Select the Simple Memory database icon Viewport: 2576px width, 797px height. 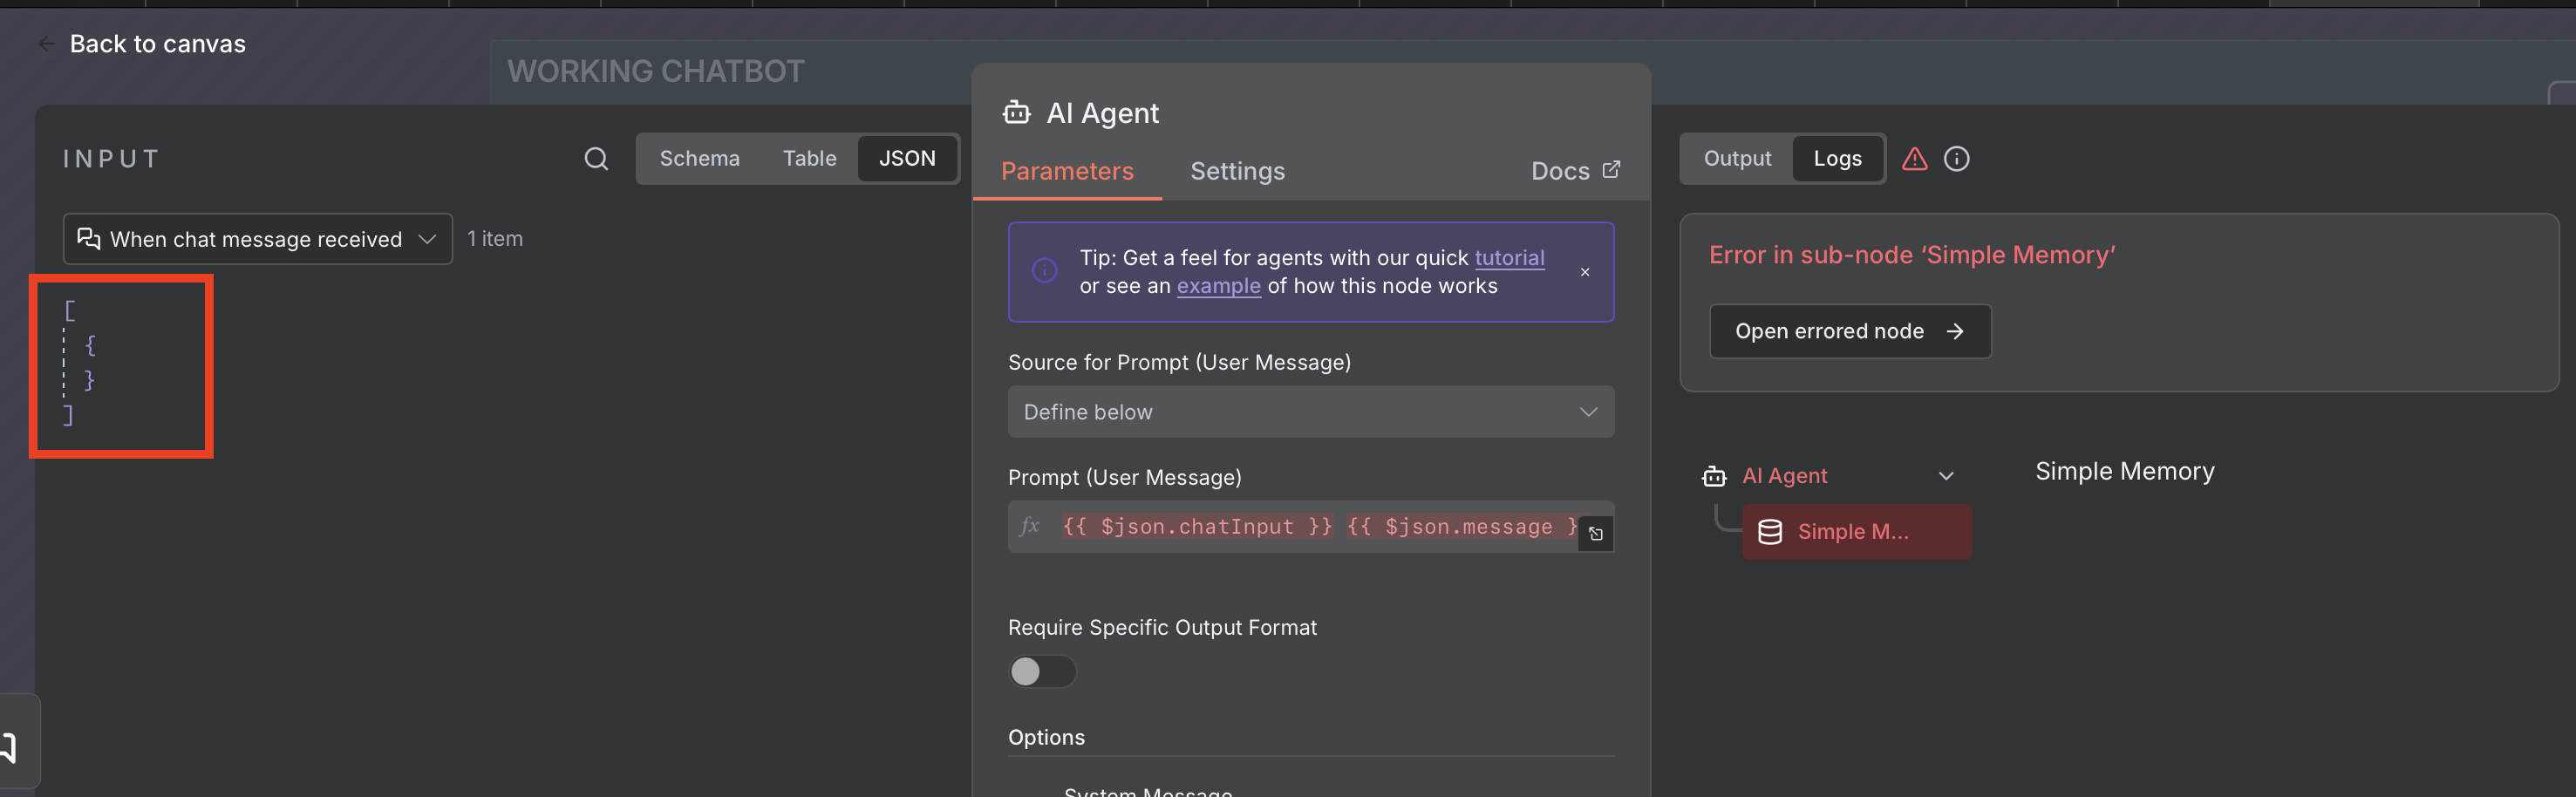(1770, 532)
